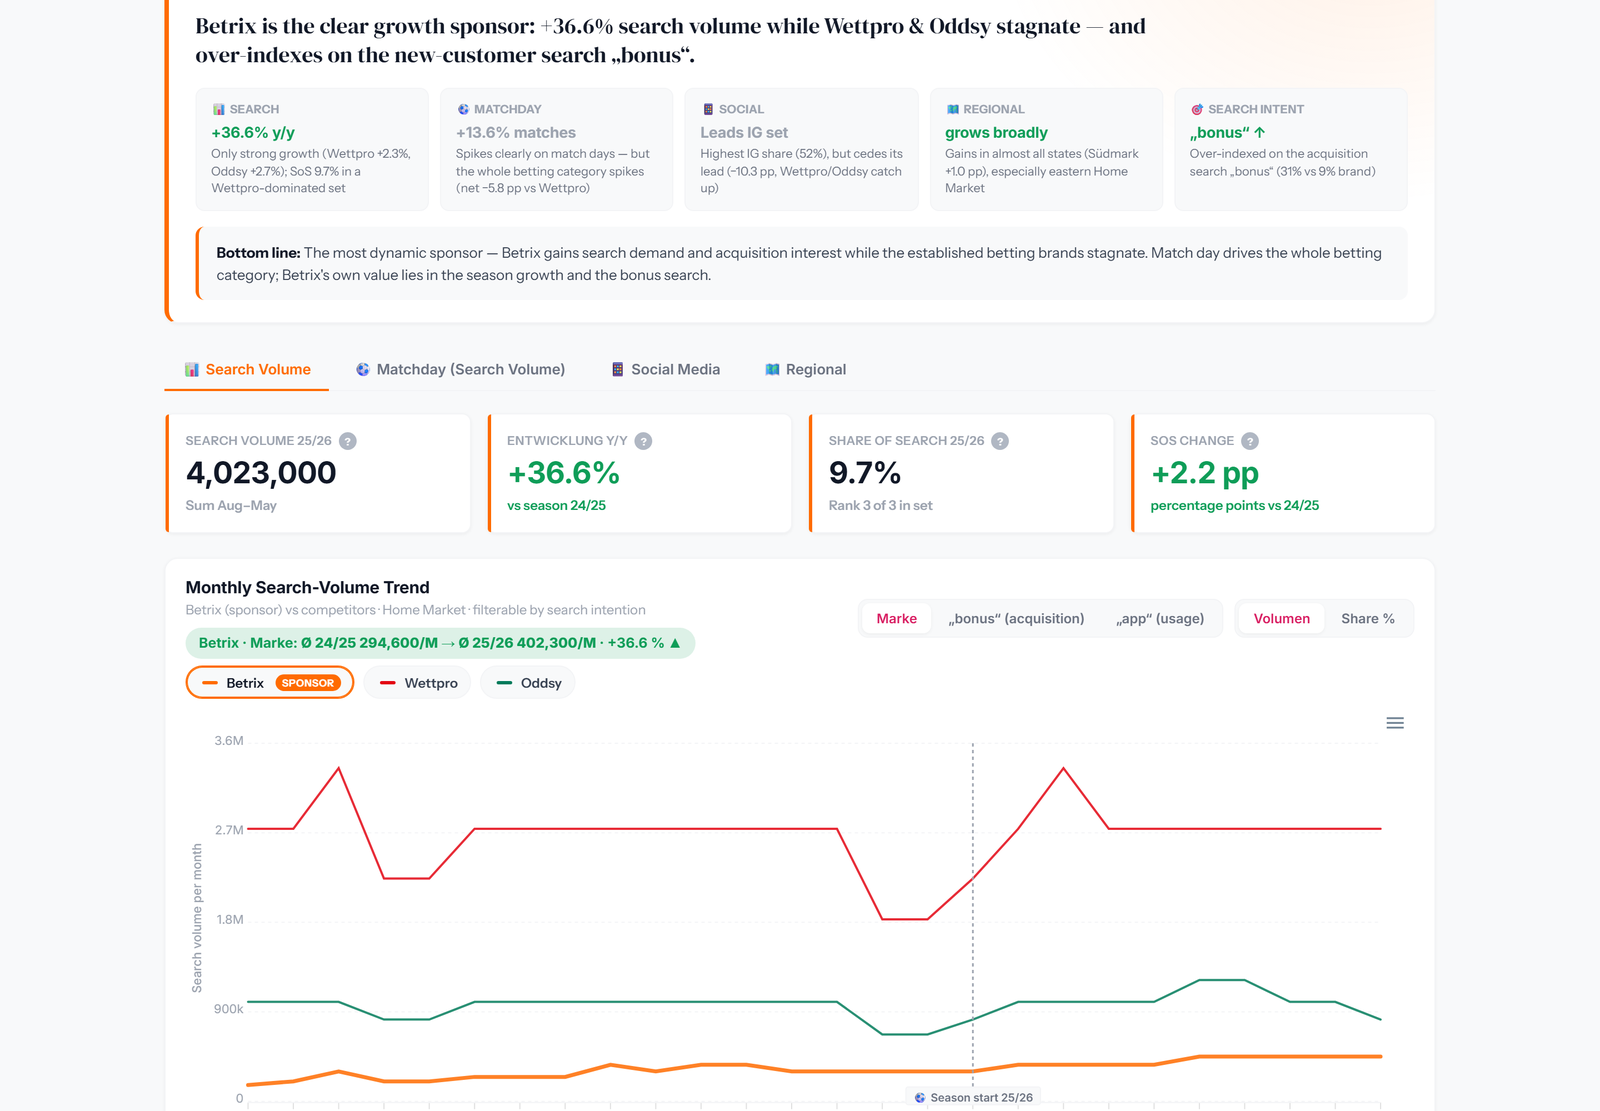Click the map icon in Regional card
The height and width of the screenshot is (1111, 1600).
point(953,109)
